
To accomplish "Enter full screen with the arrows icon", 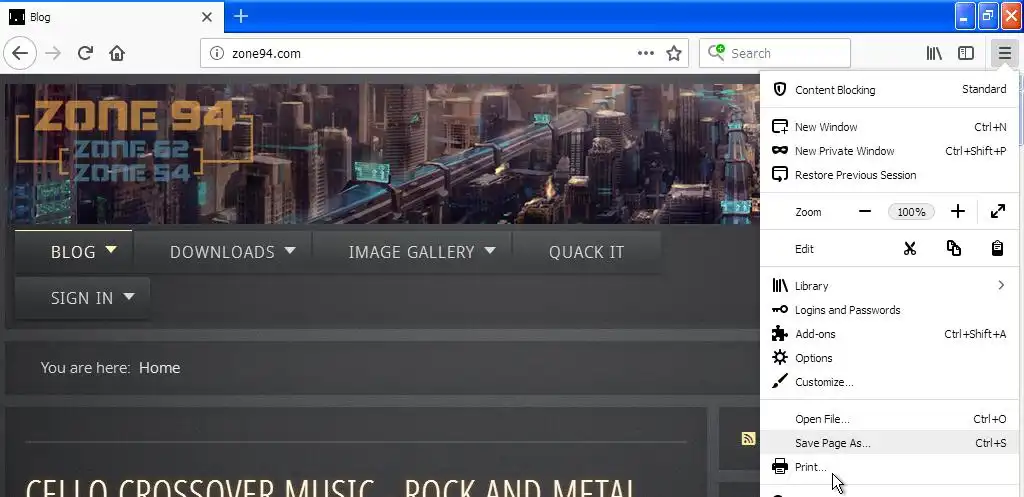I will 998,212.
